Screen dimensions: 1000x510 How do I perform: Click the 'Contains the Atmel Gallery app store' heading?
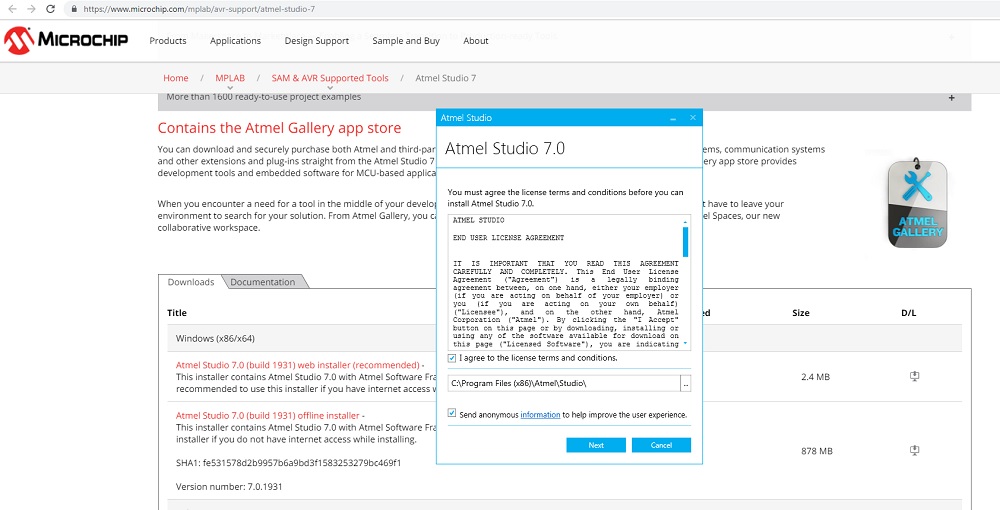279,128
